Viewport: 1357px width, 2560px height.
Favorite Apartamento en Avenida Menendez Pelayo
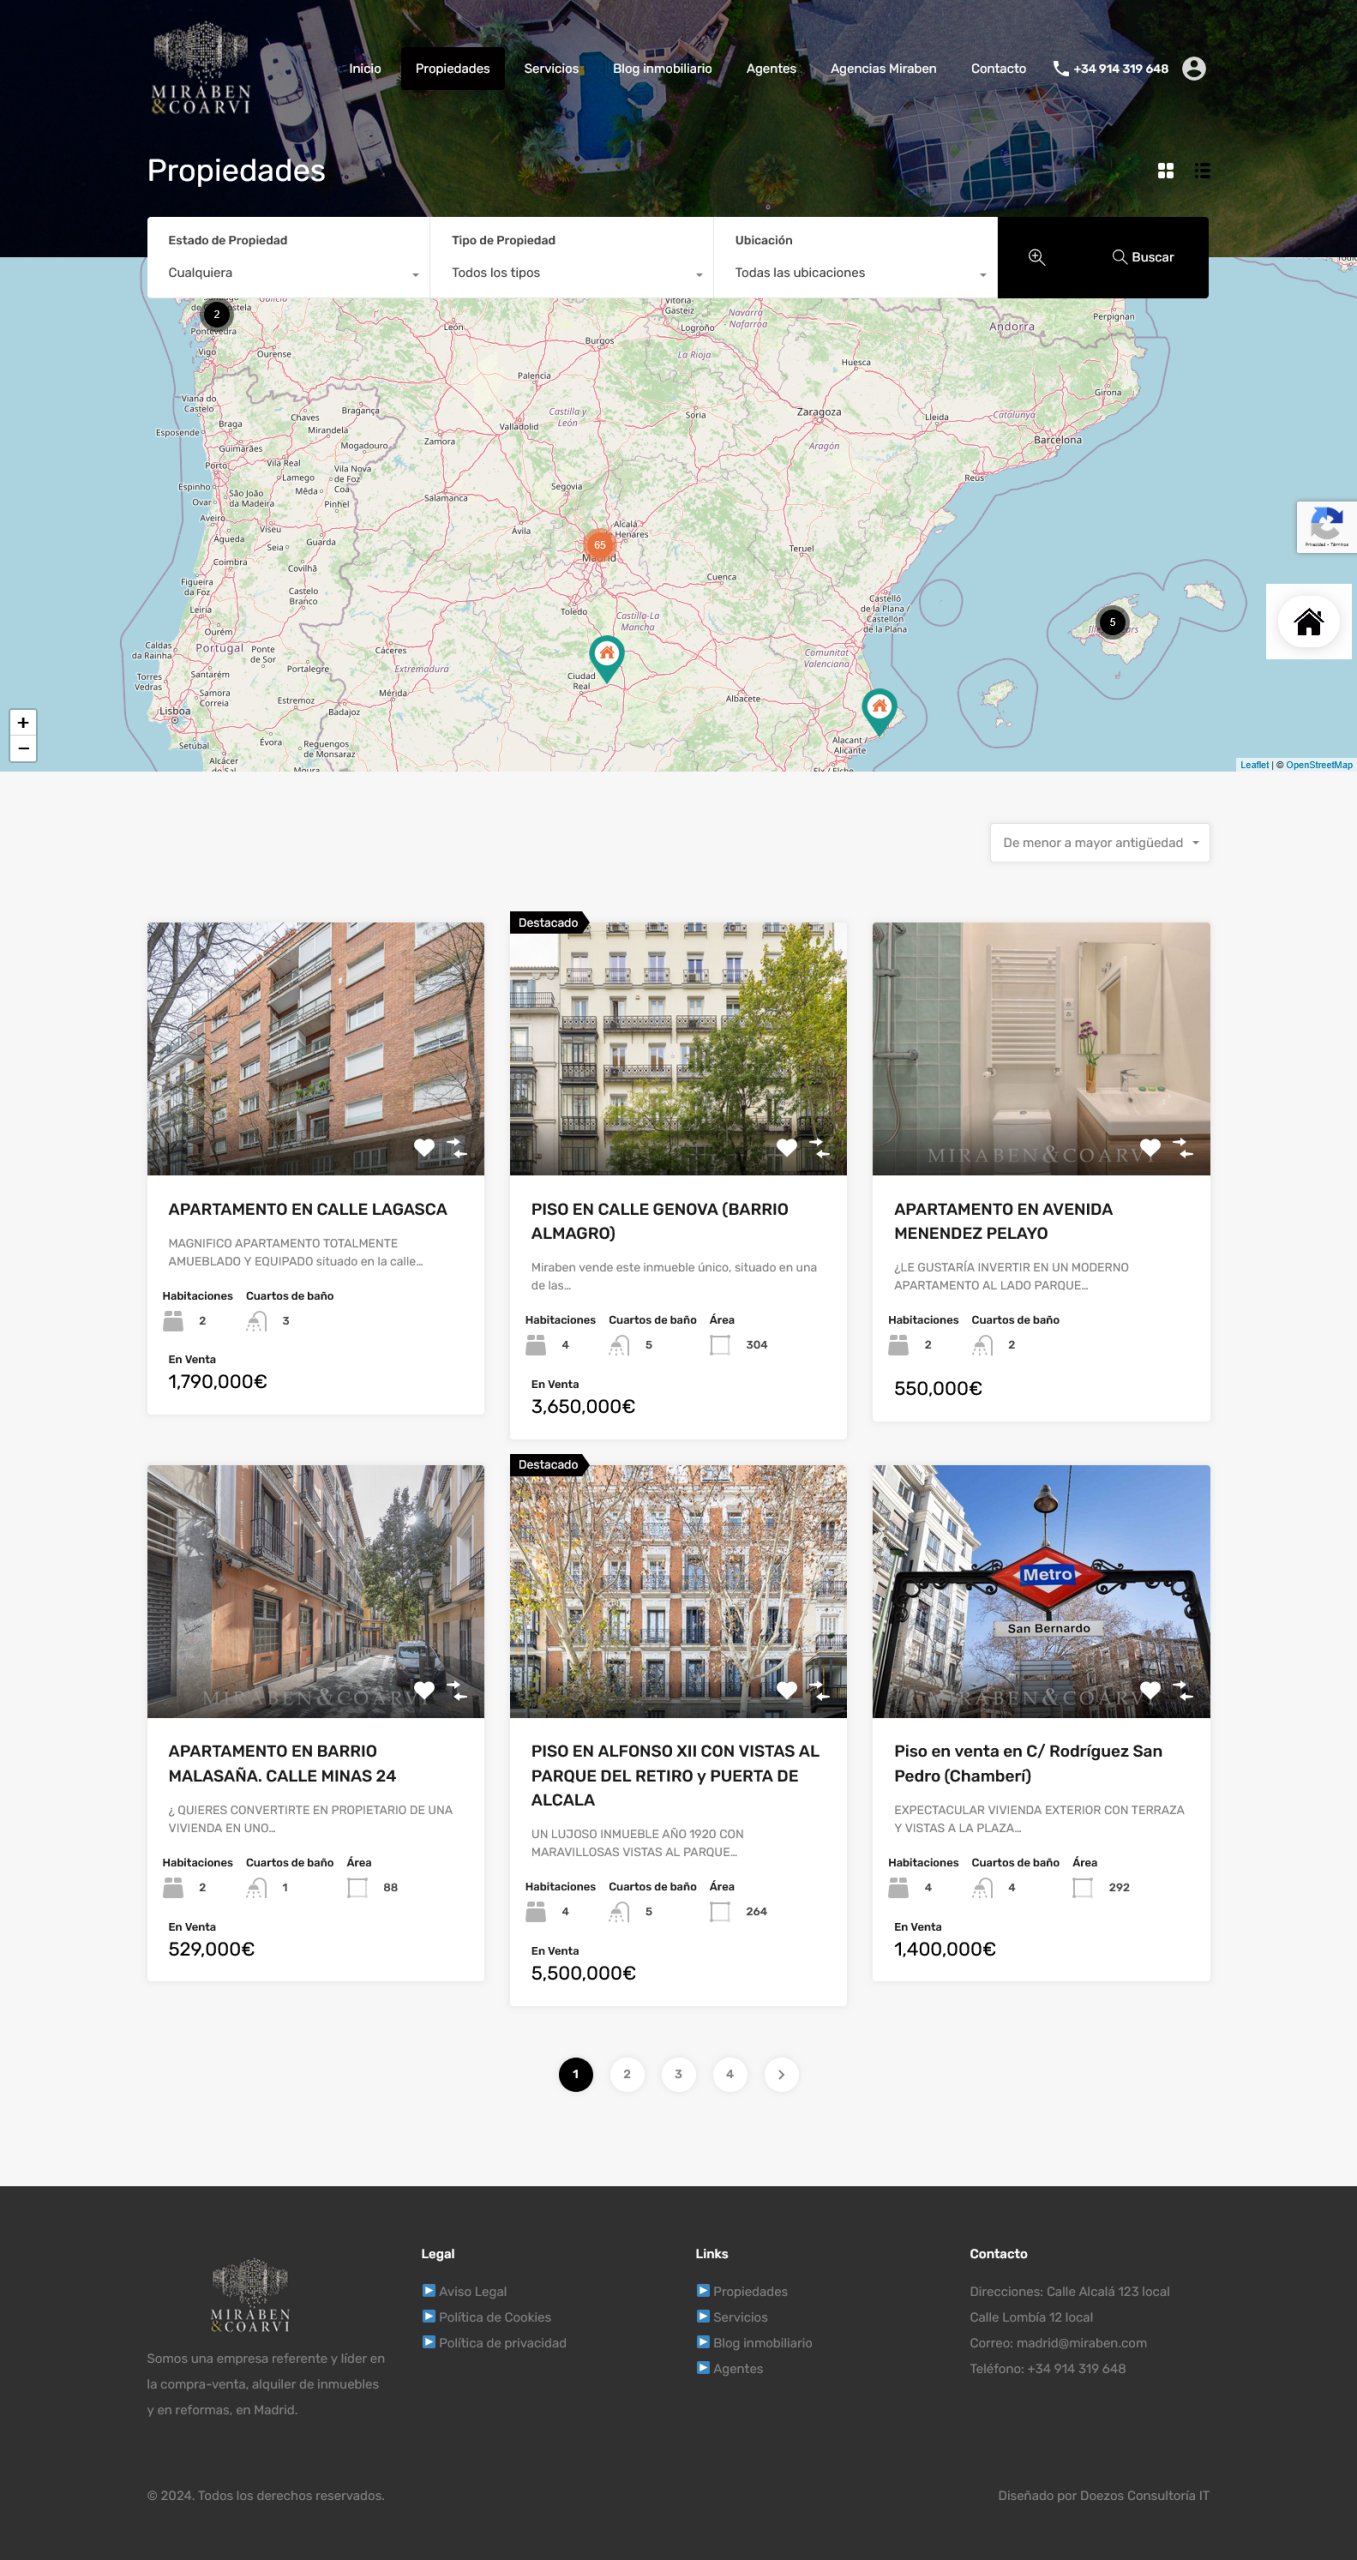point(1150,1148)
